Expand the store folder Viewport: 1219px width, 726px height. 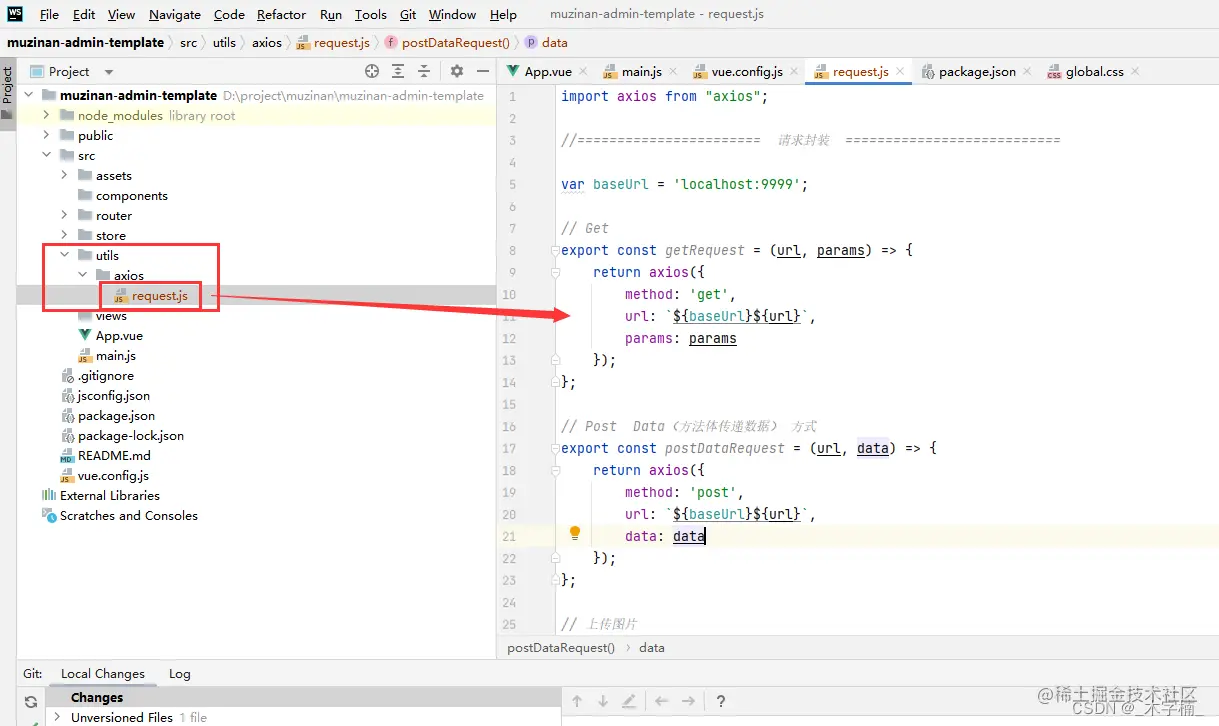[x=64, y=235]
